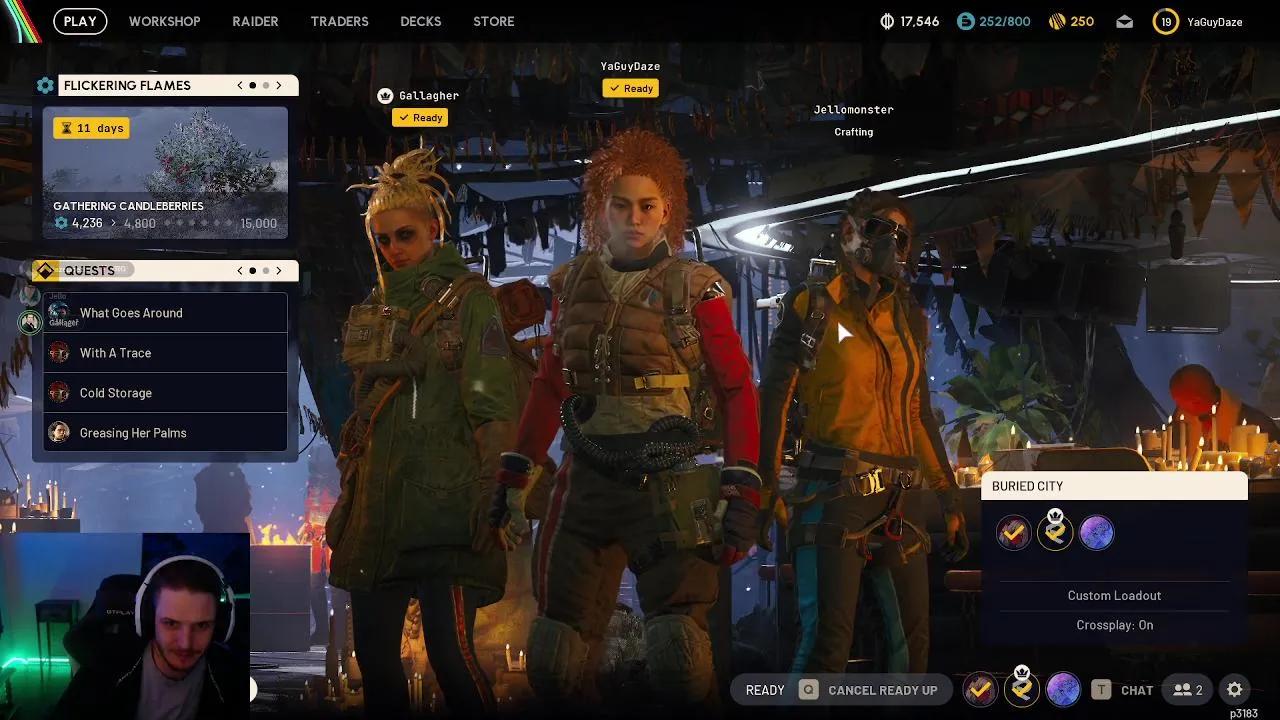Click the level 19 player badge
This screenshot has width=1280, height=720.
click(1165, 21)
